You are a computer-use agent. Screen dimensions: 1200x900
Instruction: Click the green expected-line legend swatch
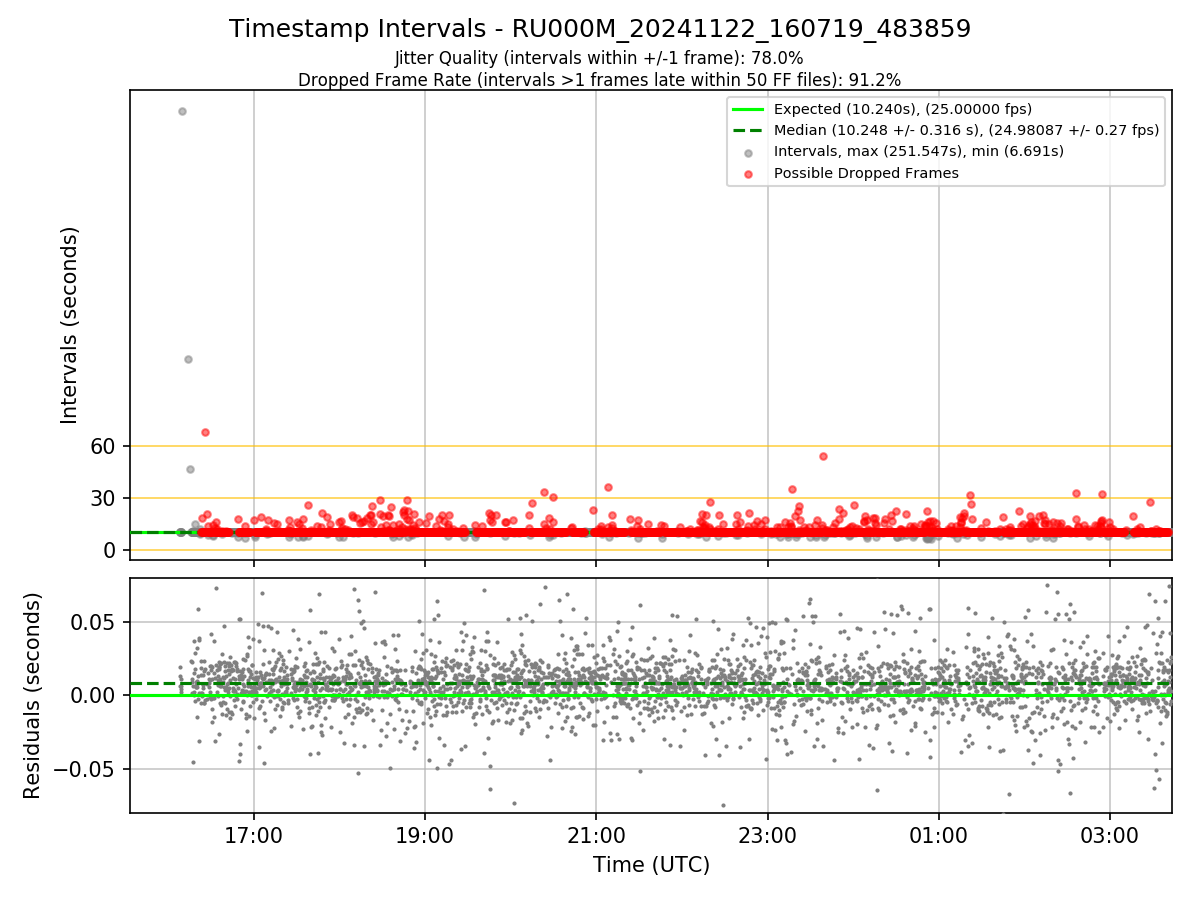coord(748,109)
